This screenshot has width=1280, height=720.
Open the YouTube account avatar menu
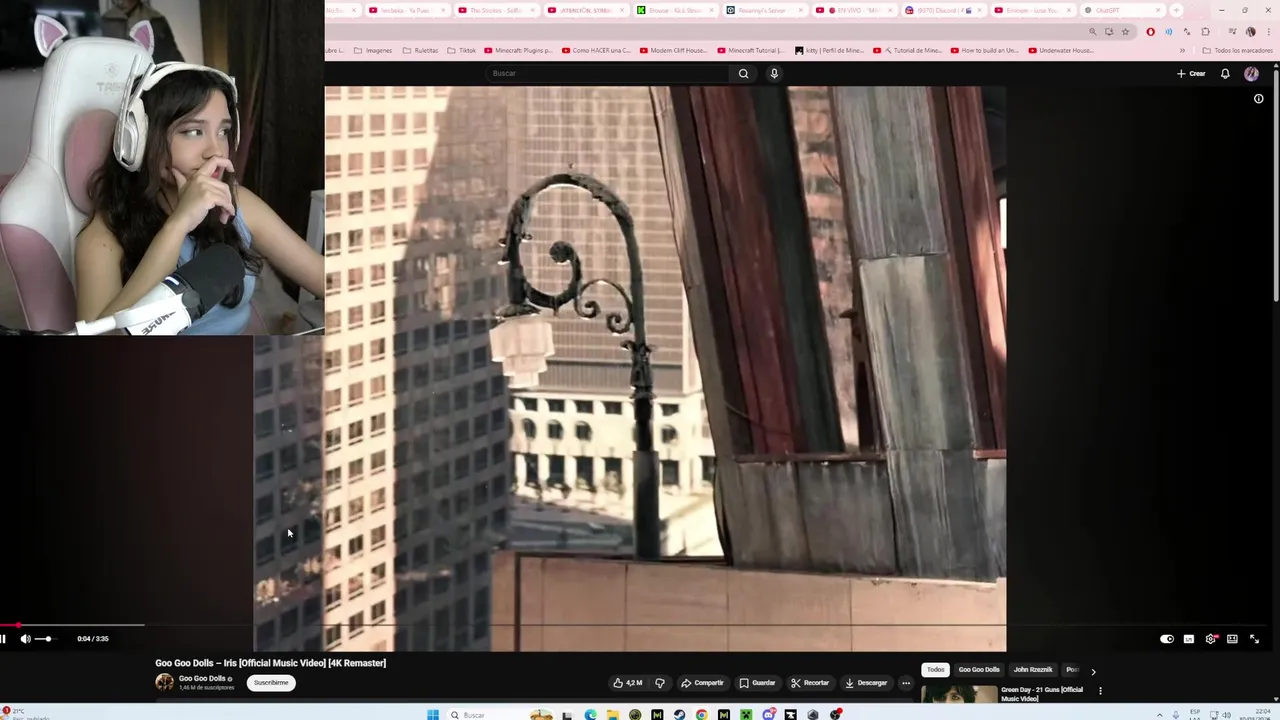point(1251,73)
